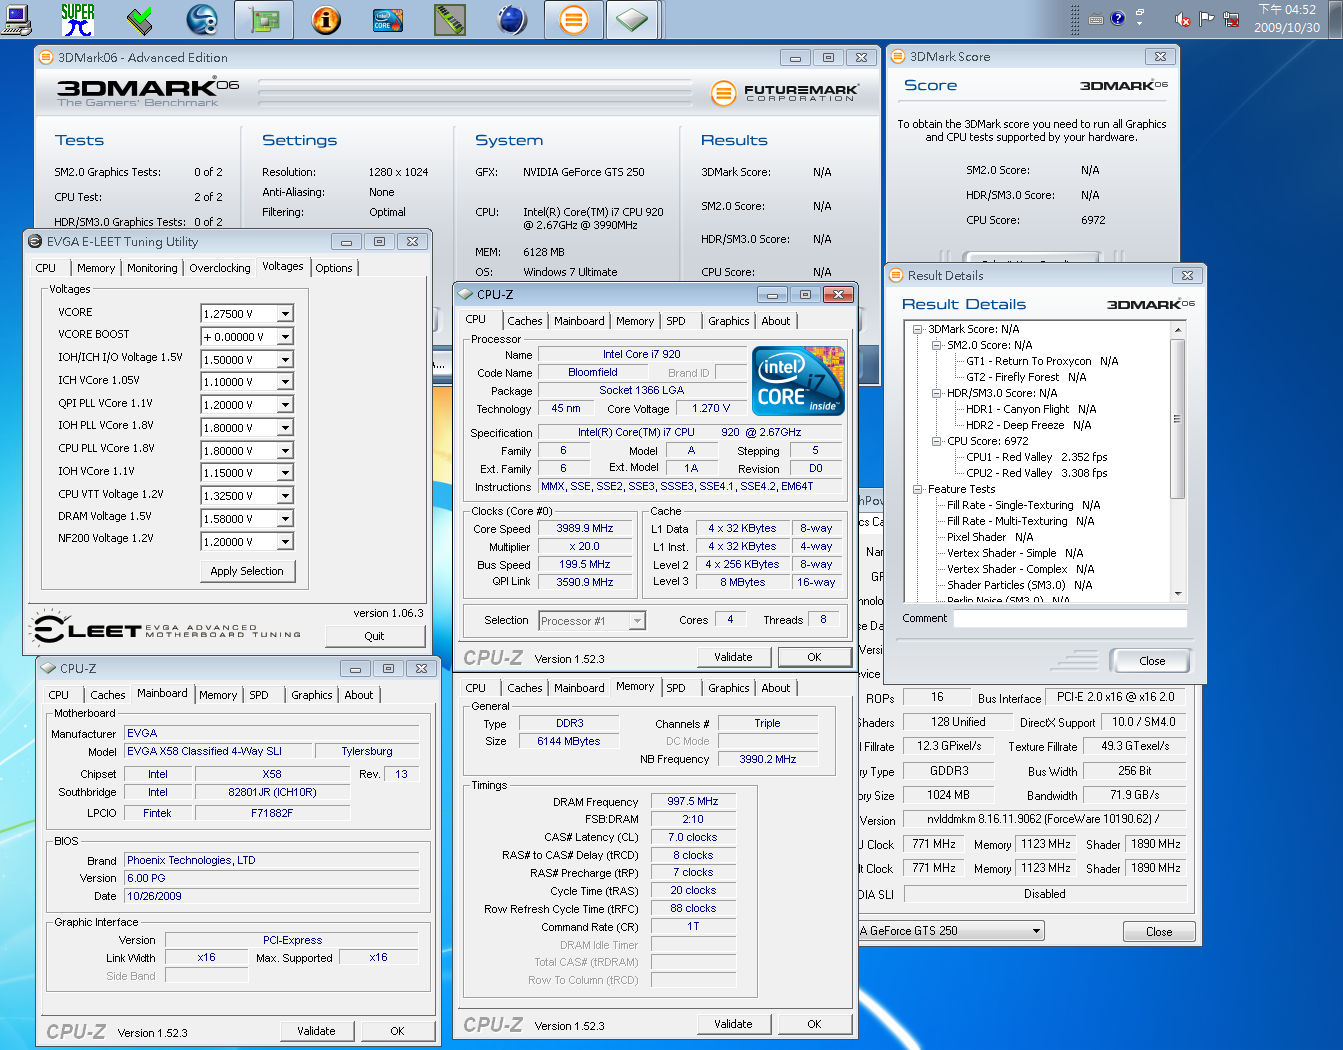Select About tab in Memory CPU-Z window
The height and width of the screenshot is (1050, 1343).
776,688
